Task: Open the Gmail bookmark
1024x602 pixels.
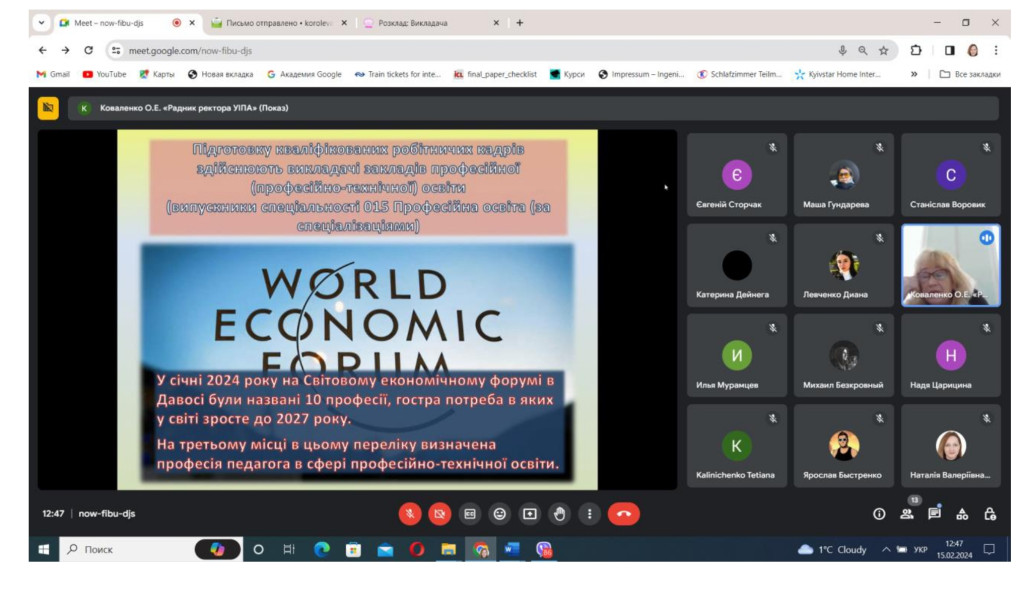Action: pyautogui.click(x=53, y=74)
